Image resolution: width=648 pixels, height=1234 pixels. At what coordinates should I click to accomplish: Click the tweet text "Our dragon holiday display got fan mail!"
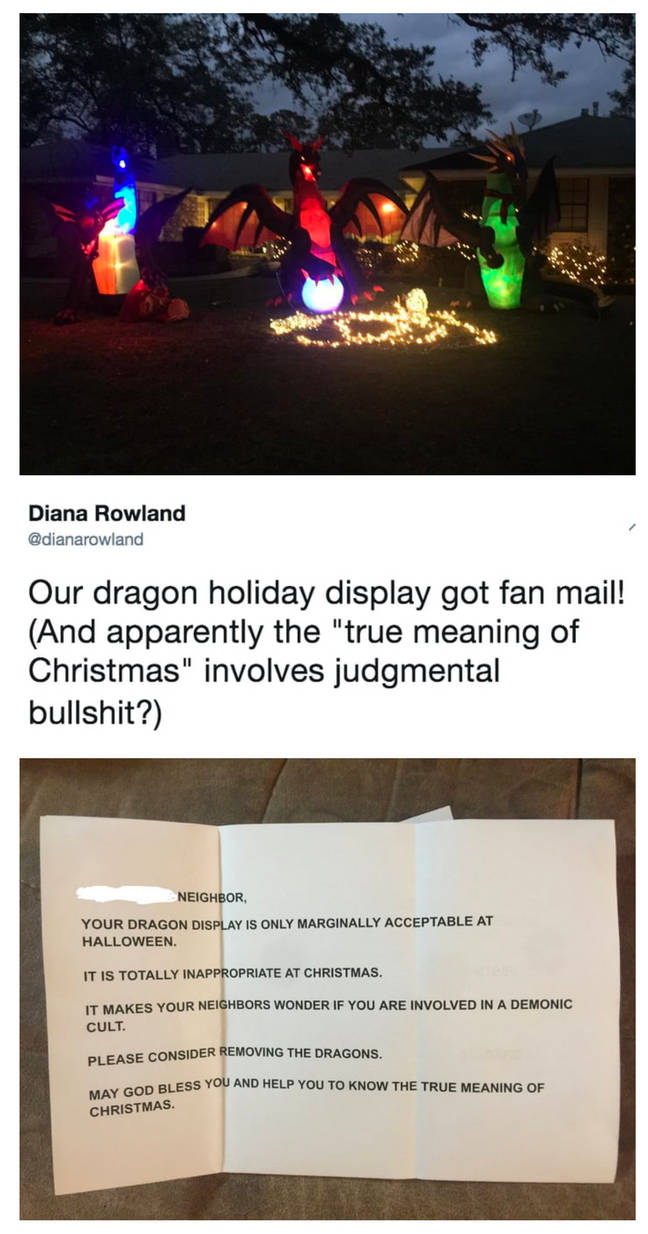(x=326, y=593)
